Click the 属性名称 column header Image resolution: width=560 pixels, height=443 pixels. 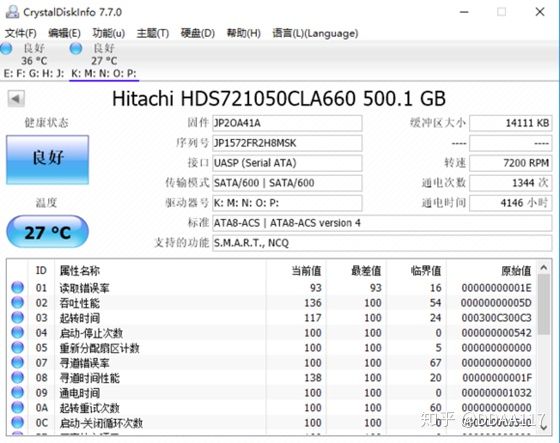(x=160, y=270)
